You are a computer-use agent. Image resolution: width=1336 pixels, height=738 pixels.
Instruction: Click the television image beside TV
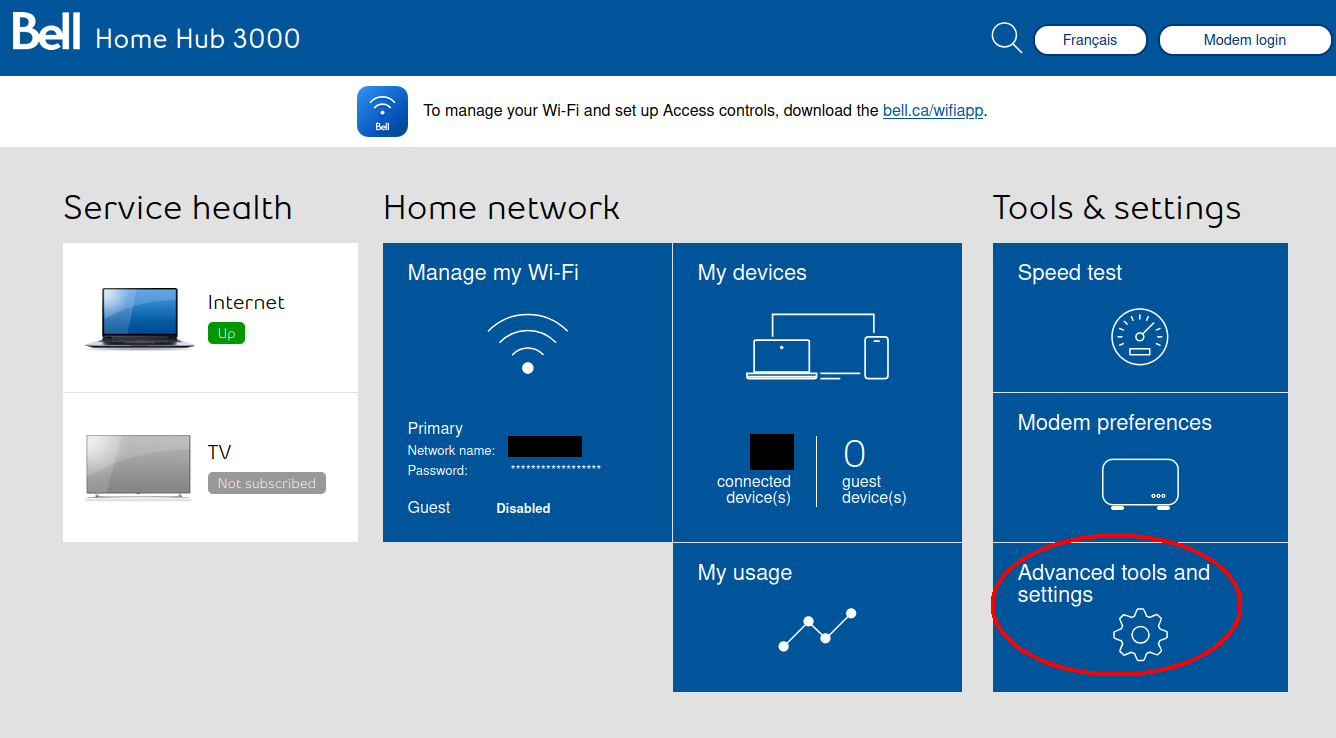138,467
